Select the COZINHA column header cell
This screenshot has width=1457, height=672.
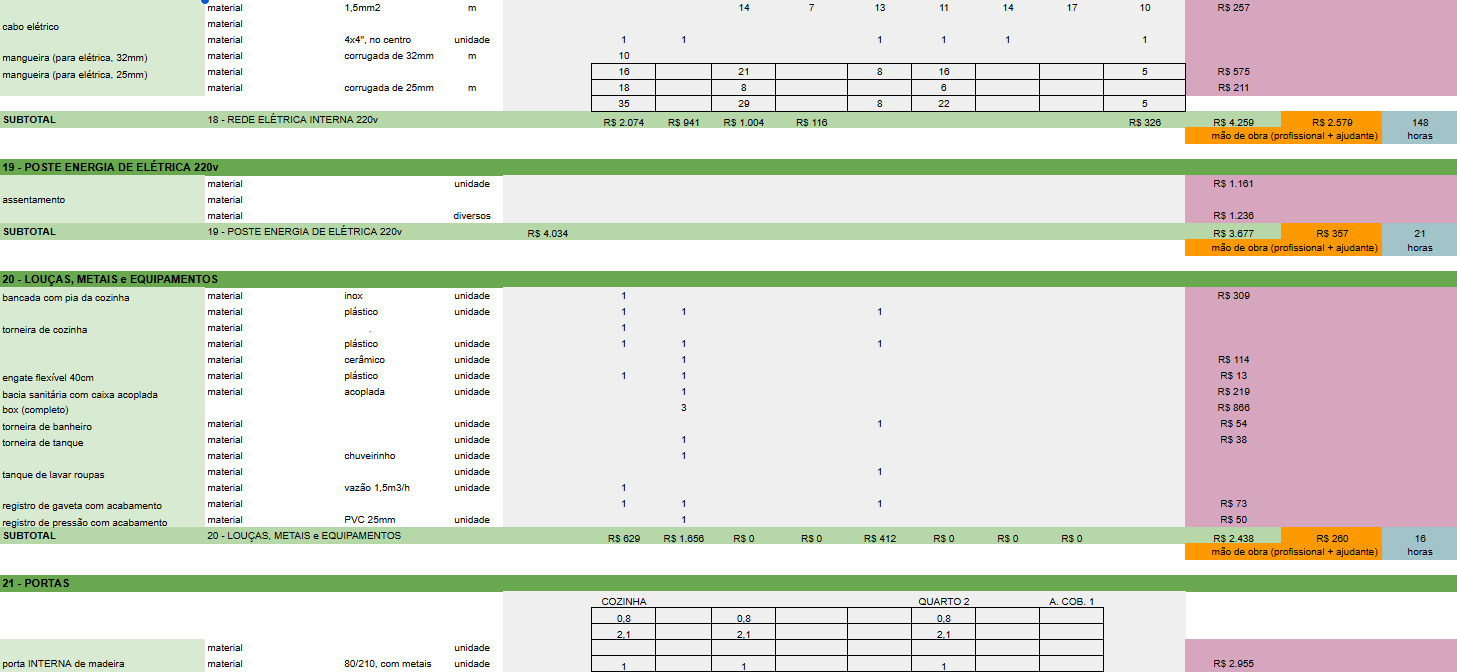623,602
